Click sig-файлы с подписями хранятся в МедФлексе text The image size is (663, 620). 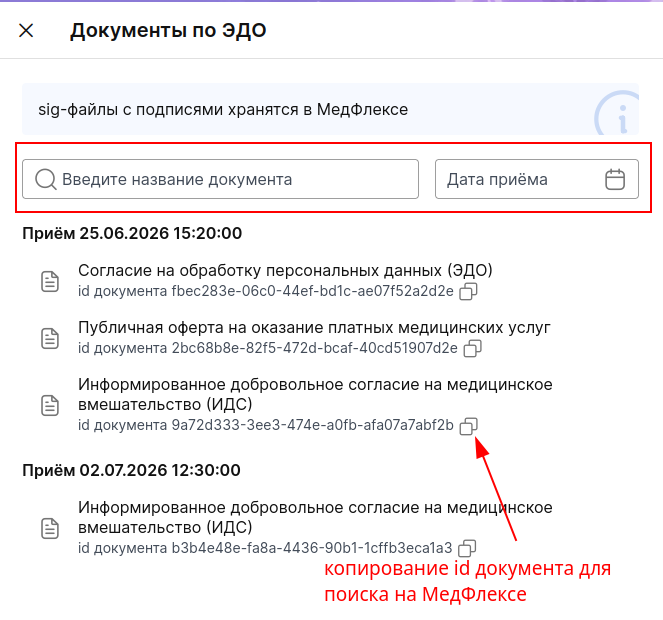[x=223, y=110]
